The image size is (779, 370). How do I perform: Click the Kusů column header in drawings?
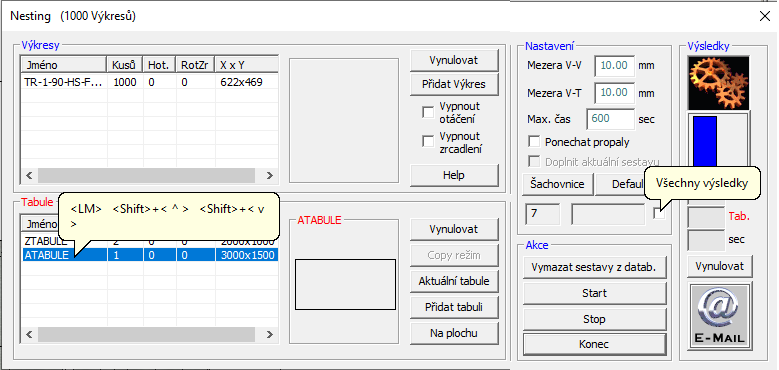pyautogui.click(x=125, y=65)
